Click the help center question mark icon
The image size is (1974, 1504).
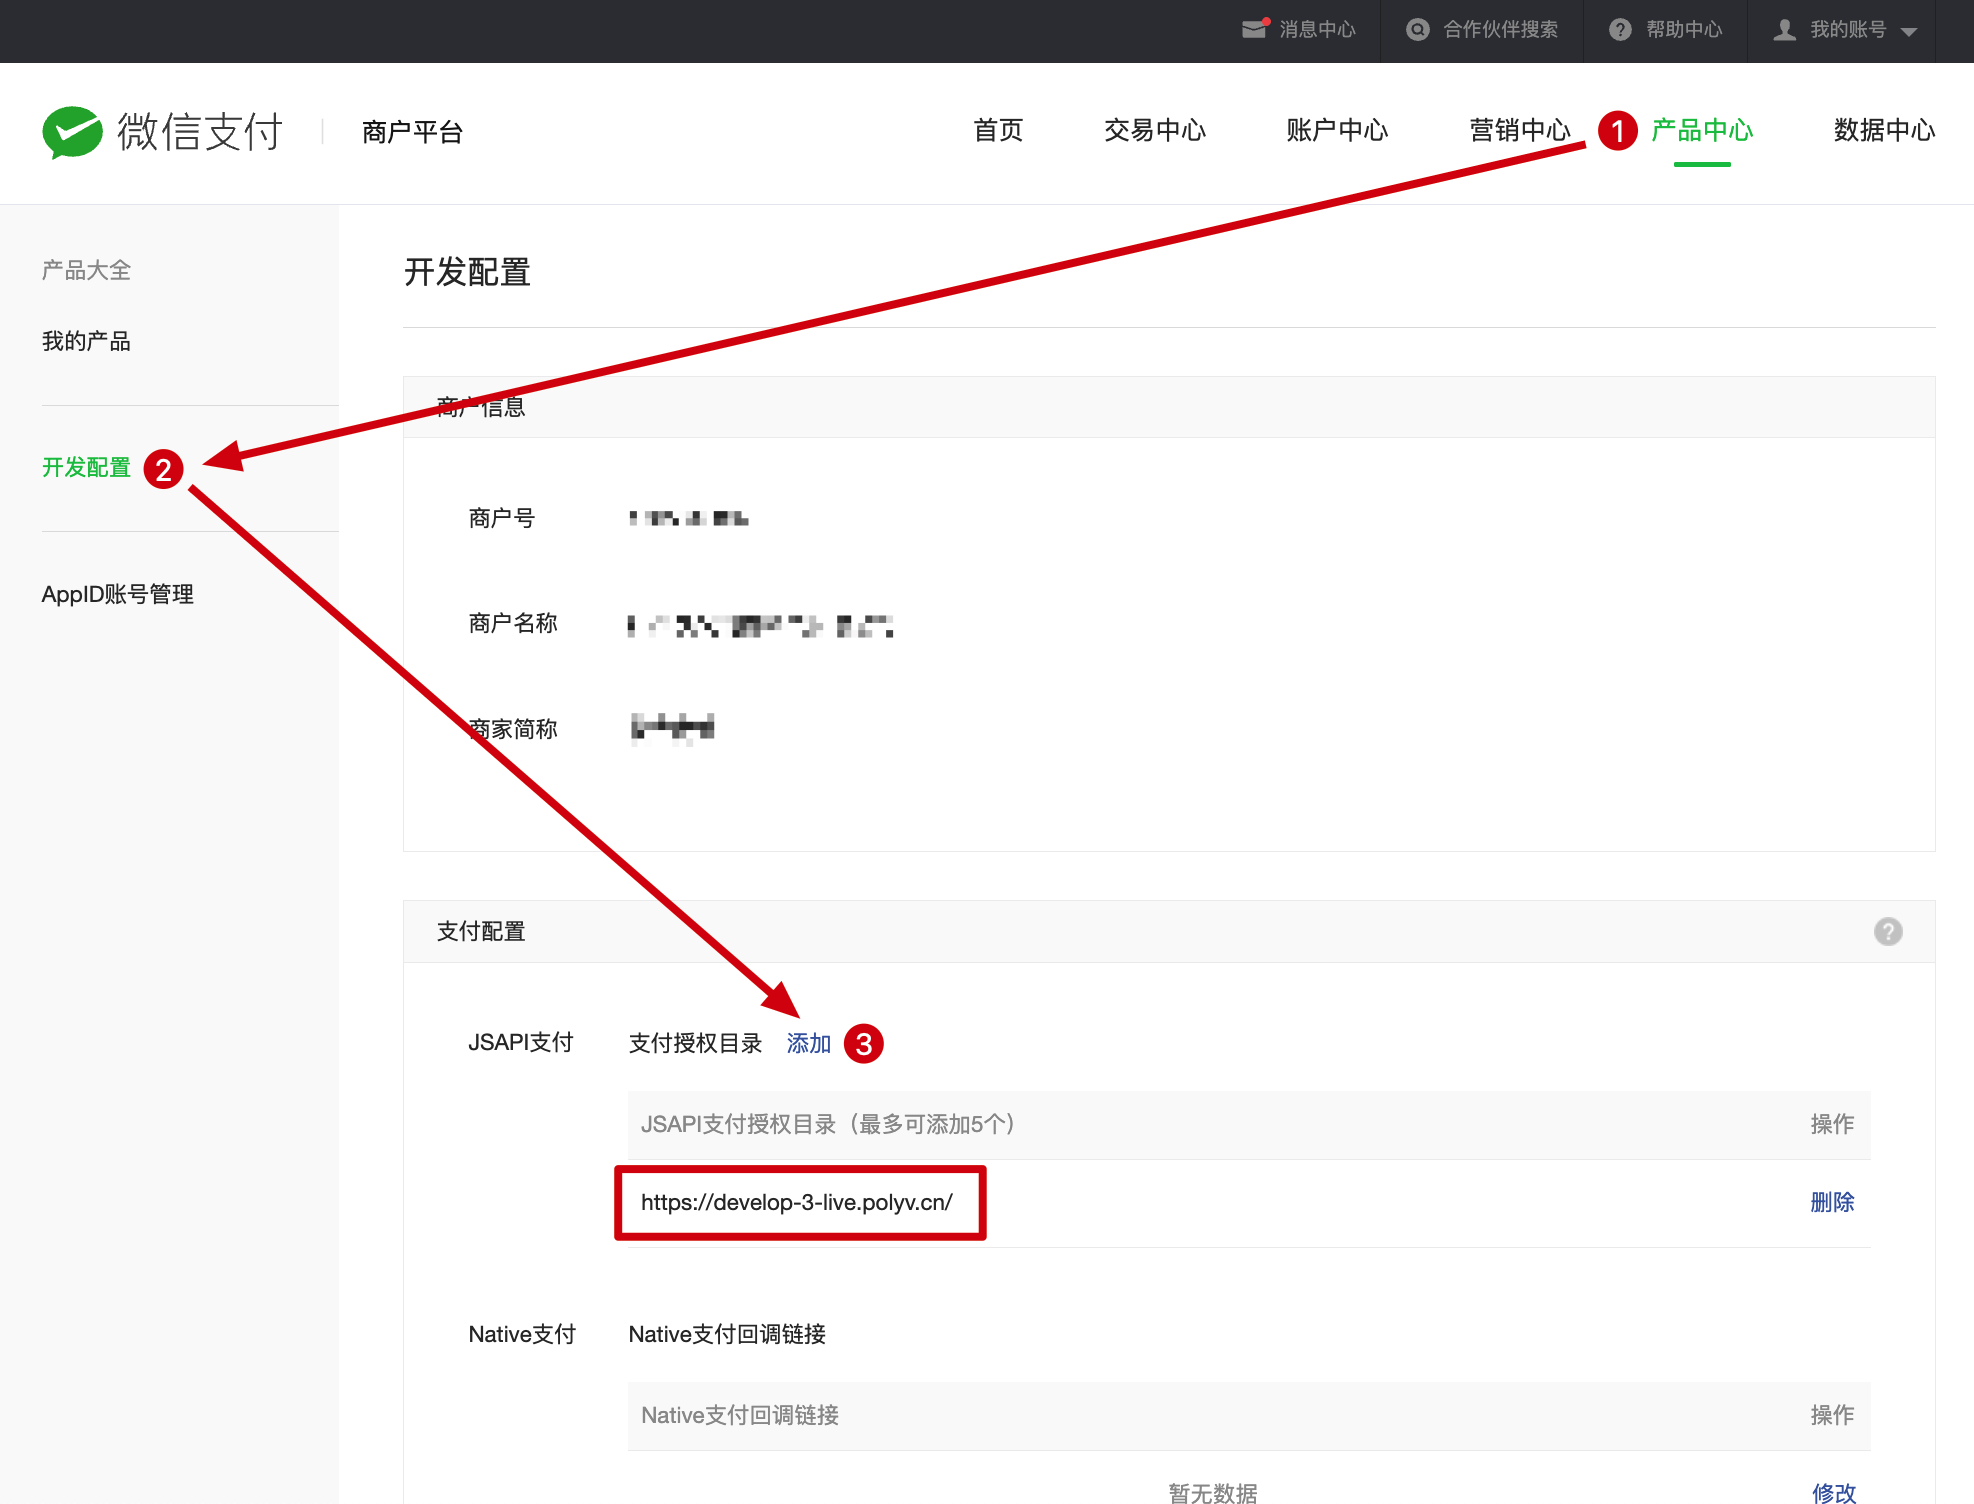tap(1620, 29)
